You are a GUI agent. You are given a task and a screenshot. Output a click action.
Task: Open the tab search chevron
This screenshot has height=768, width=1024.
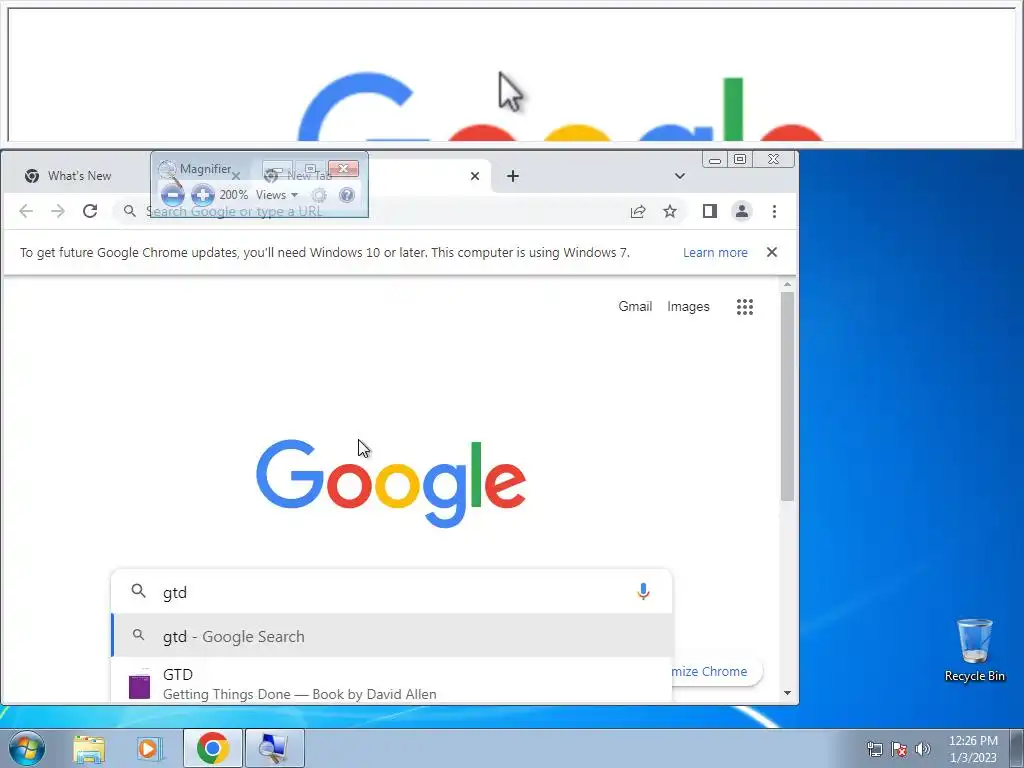coord(680,176)
